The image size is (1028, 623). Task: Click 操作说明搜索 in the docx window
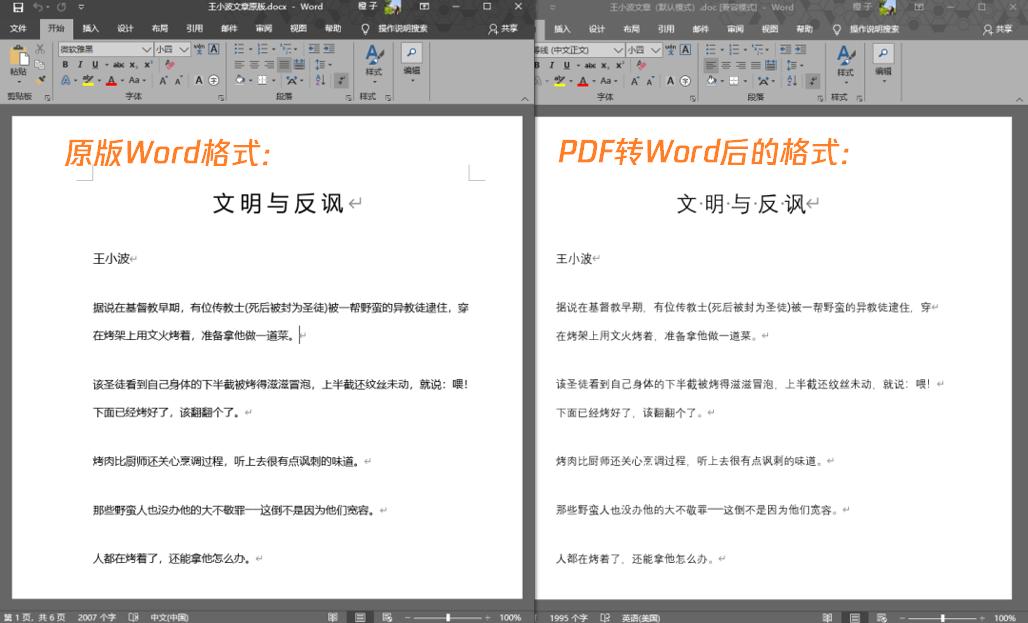point(400,29)
